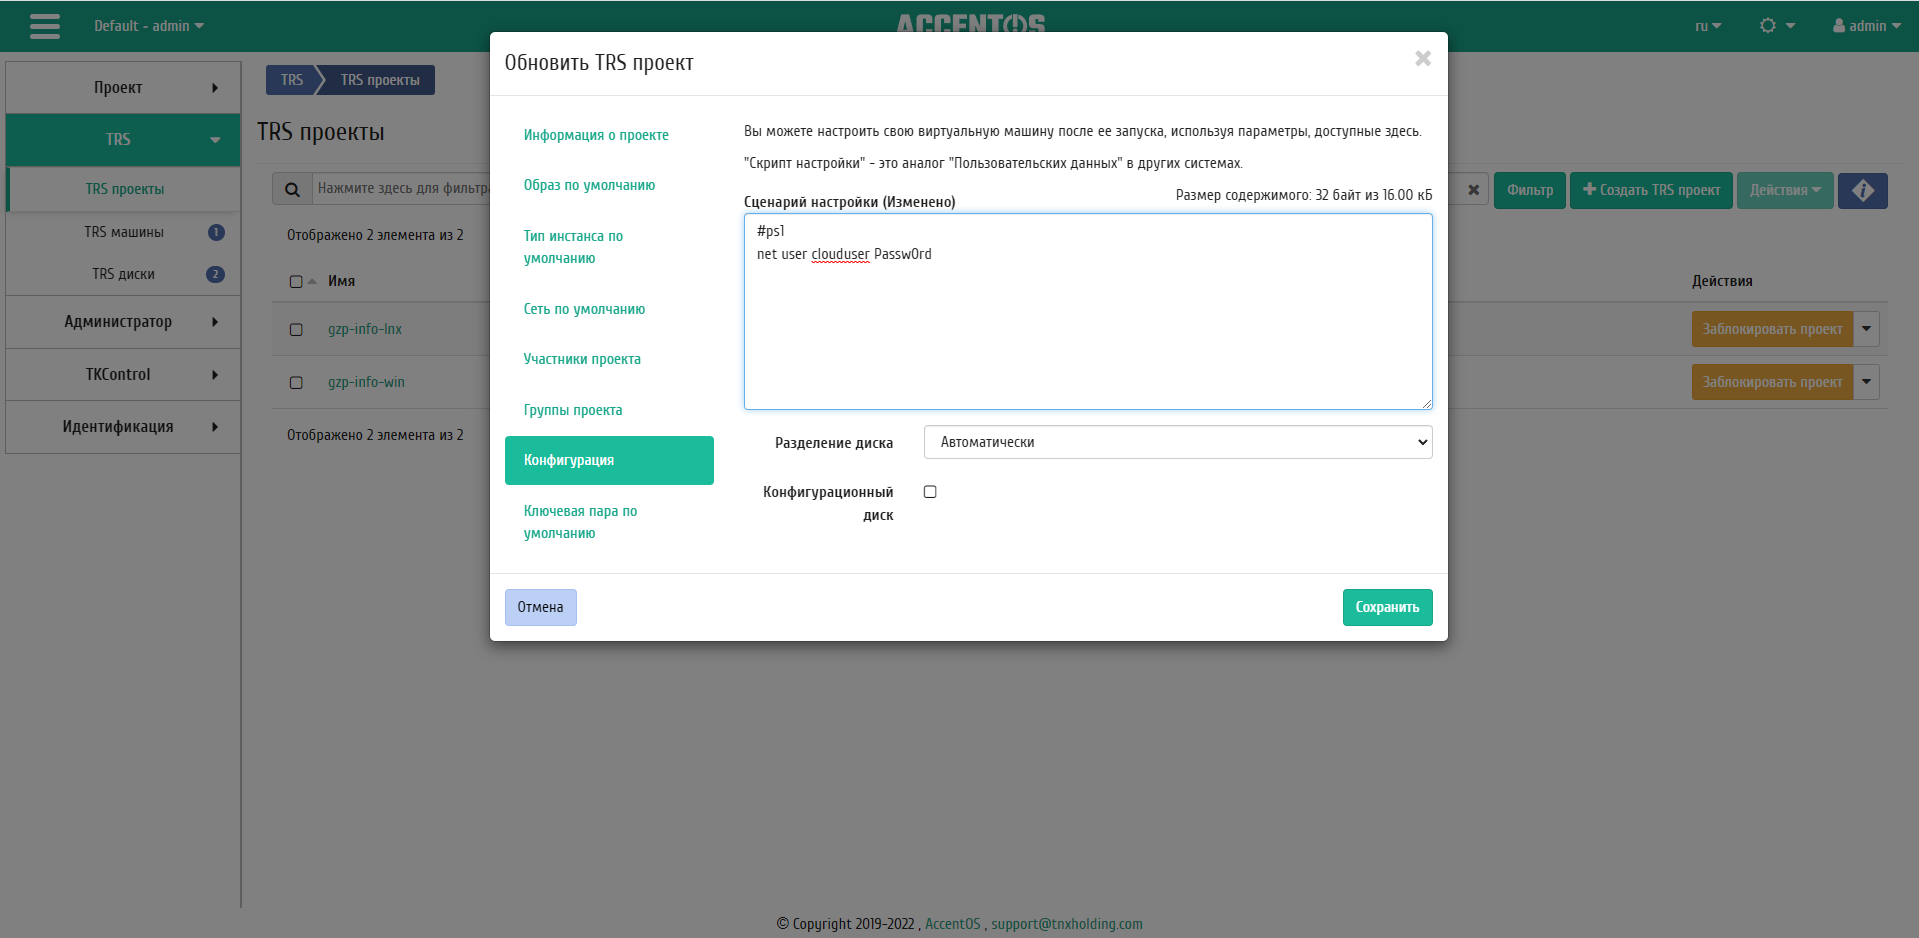Click the TRS проекты breadcrumb
1919x938 pixels.
click(380, 80)
